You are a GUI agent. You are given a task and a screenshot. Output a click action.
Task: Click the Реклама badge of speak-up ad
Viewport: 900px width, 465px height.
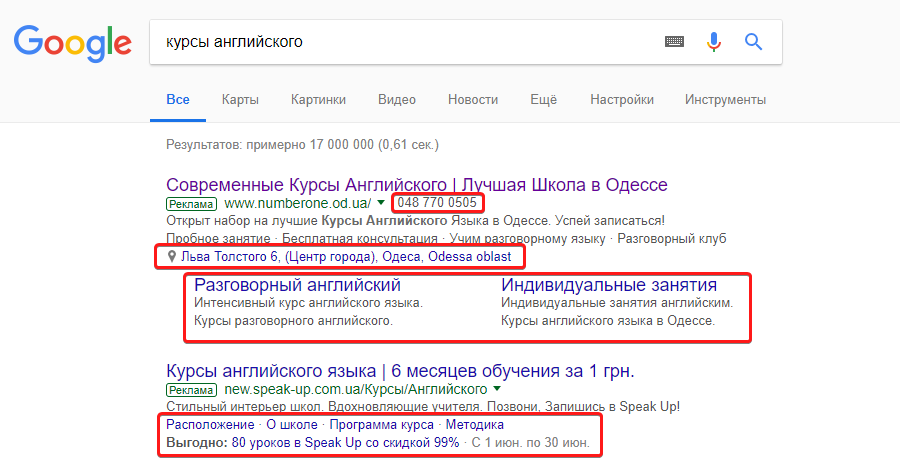point(191,390)
